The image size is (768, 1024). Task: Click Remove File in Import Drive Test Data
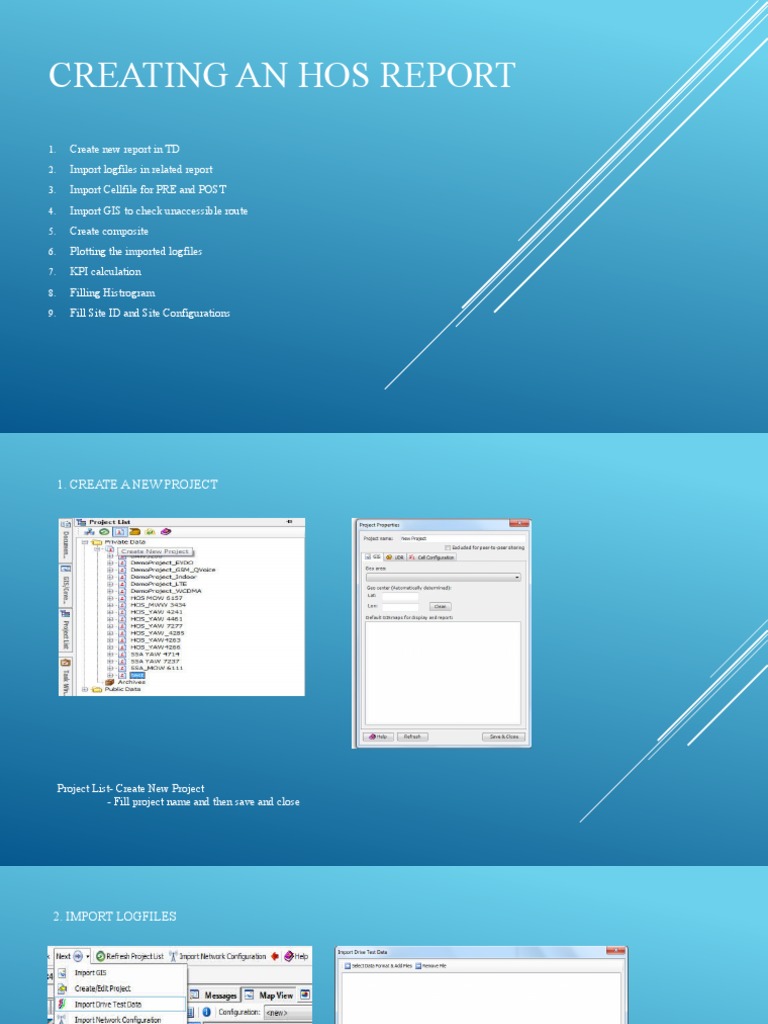point(431,965)
